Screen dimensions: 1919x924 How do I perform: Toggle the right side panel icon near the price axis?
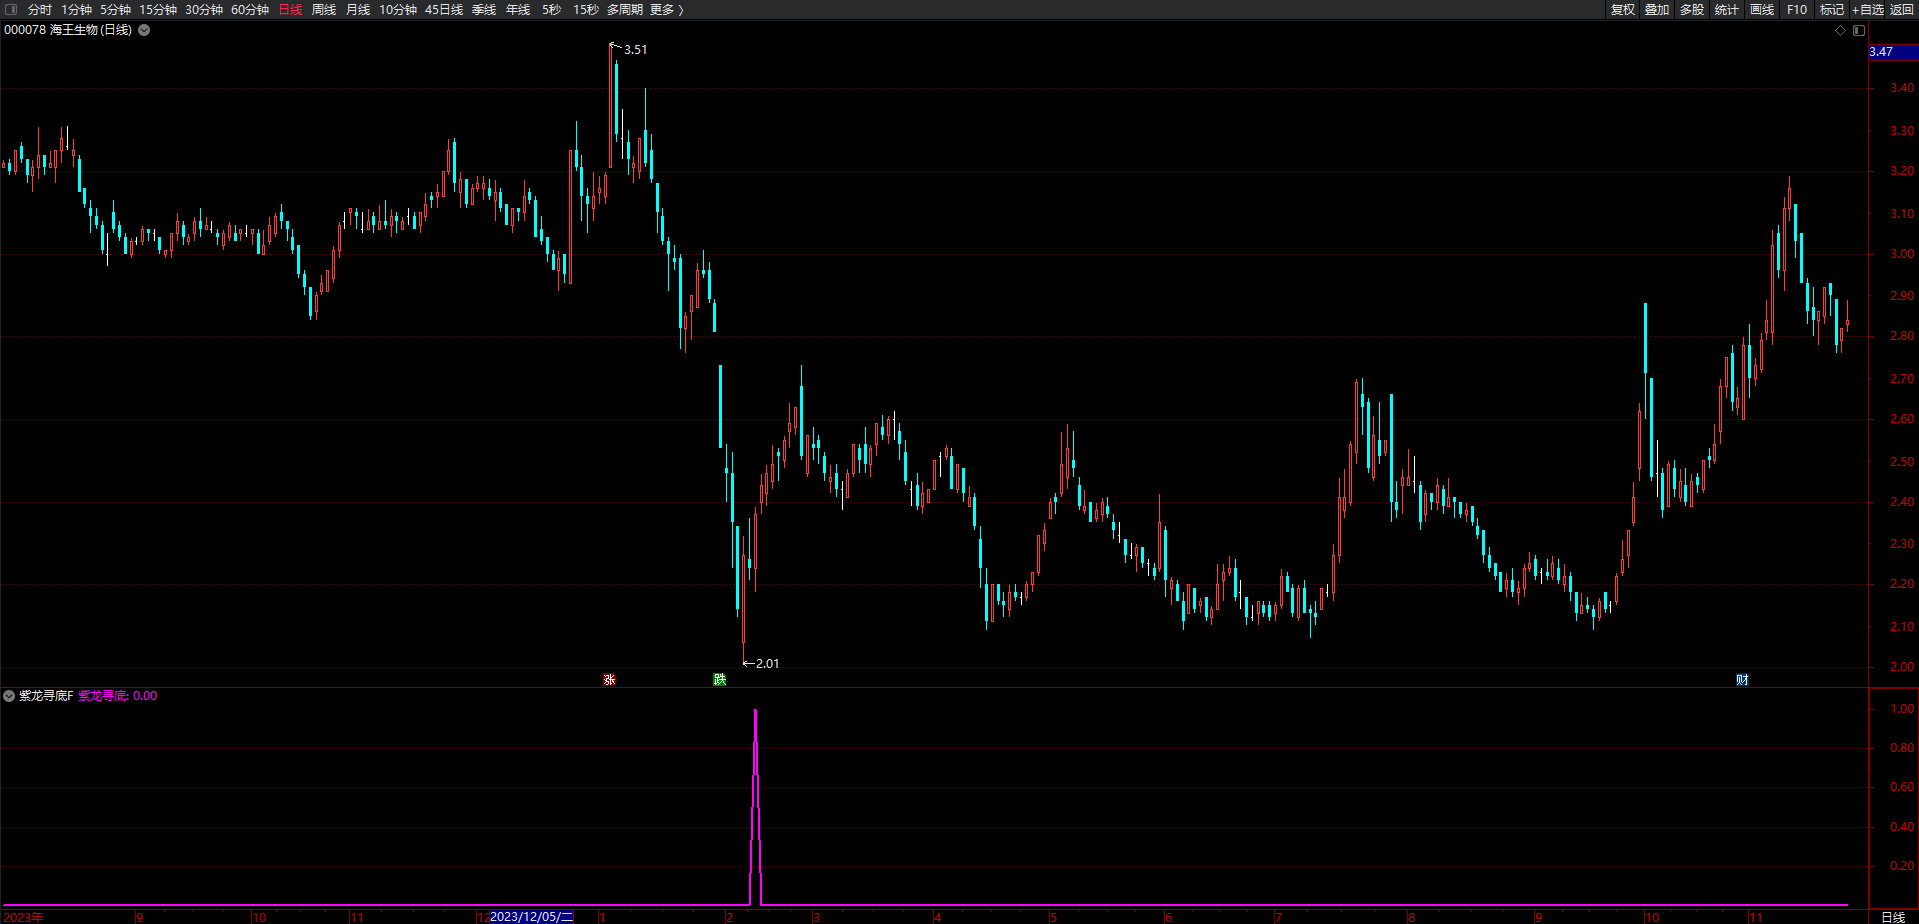[1859, 30]
